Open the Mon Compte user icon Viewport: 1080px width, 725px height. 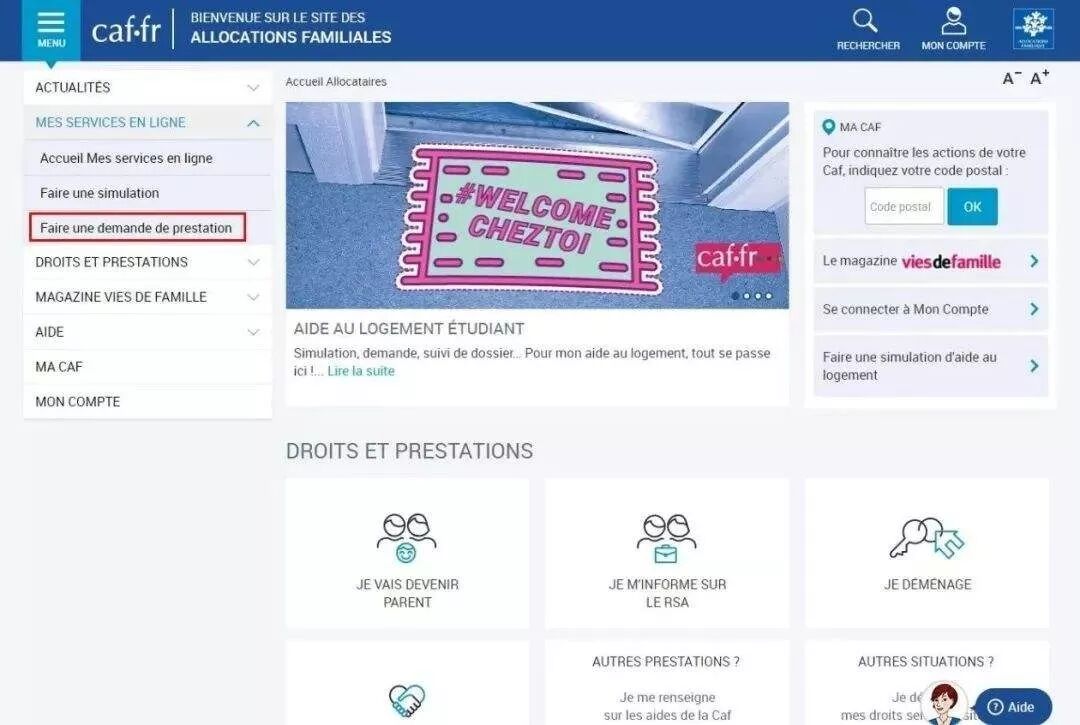pyautogui.click(x=953, y=21)
